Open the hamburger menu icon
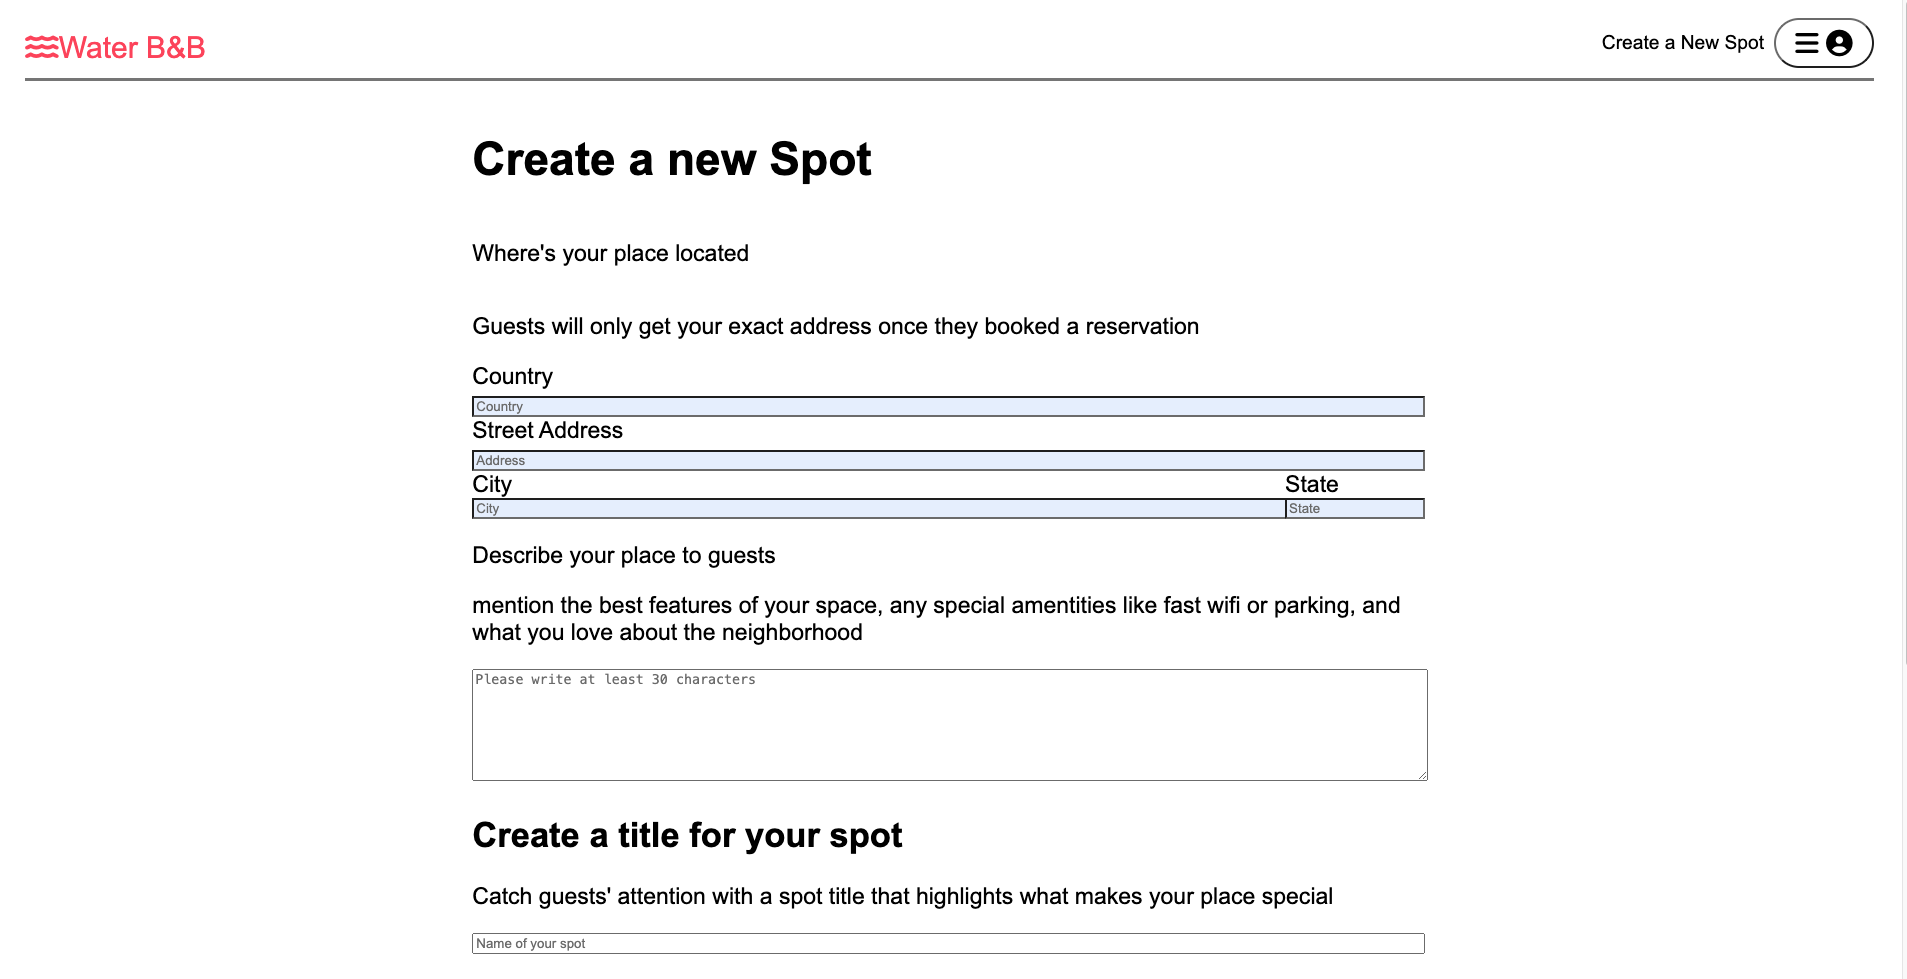Screen dimensions: 1907x979 tap(1806, 43)
